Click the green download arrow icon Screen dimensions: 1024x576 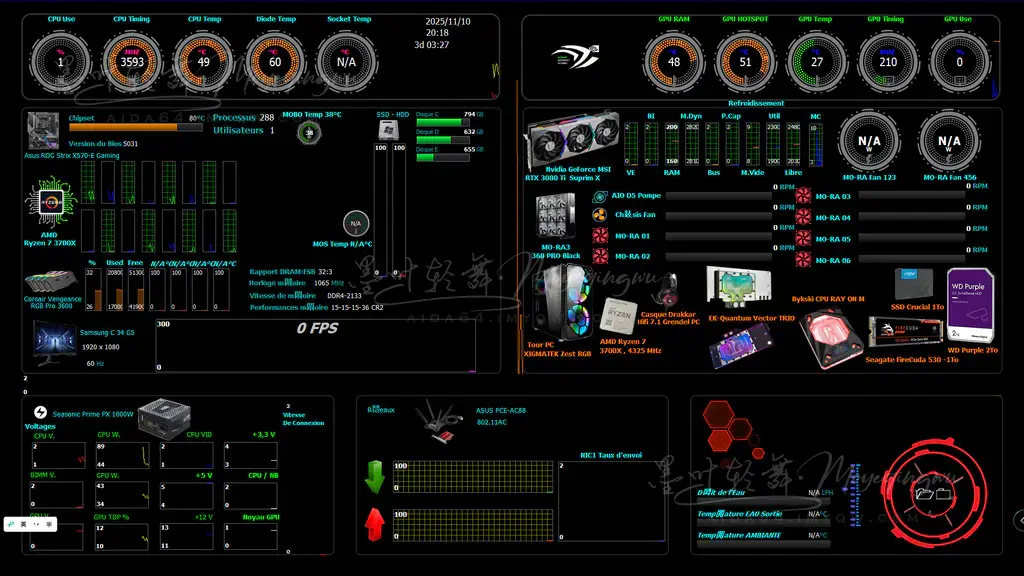click(x=374, y=476)
